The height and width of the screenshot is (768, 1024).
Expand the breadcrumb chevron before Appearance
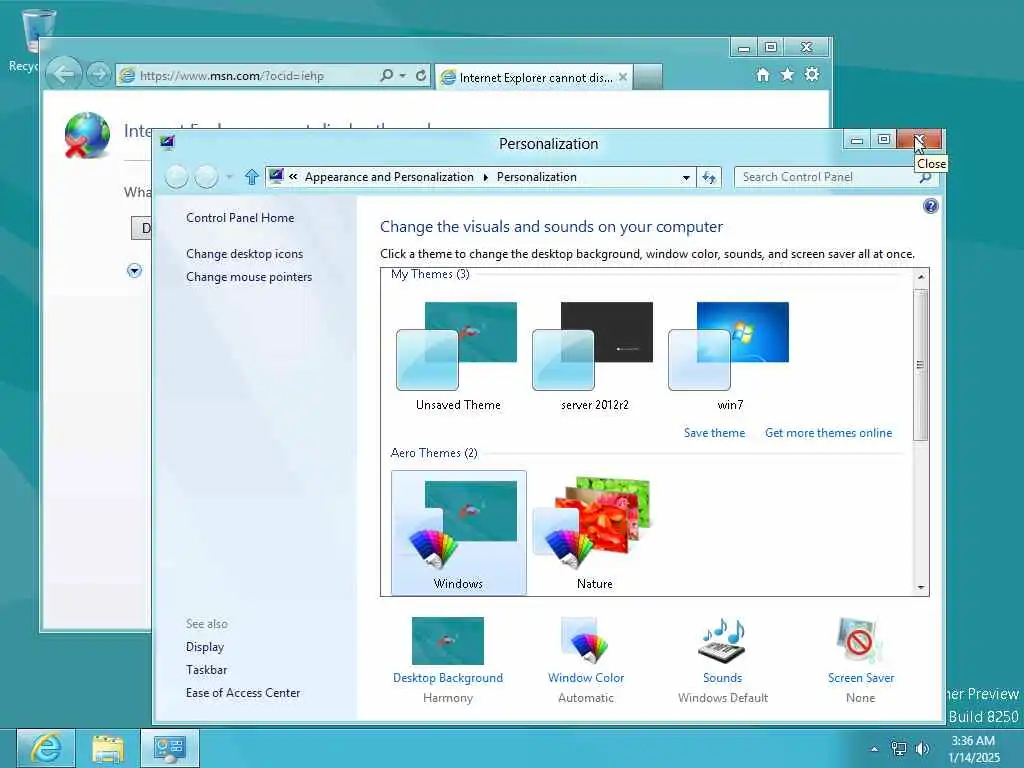click(293, 176)
